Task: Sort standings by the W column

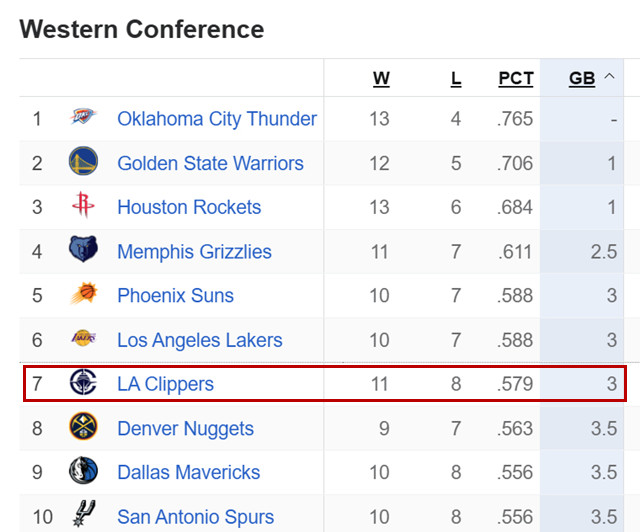Action: click(x=381, y=78)
